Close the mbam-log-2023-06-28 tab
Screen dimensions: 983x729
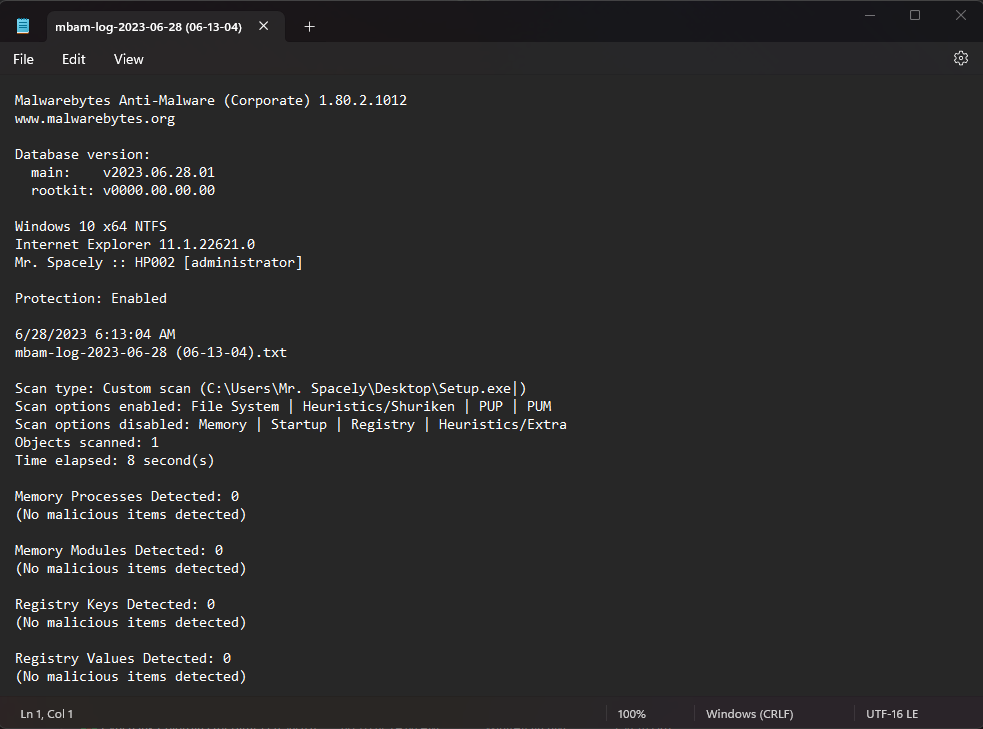click(x=264, y=26)
